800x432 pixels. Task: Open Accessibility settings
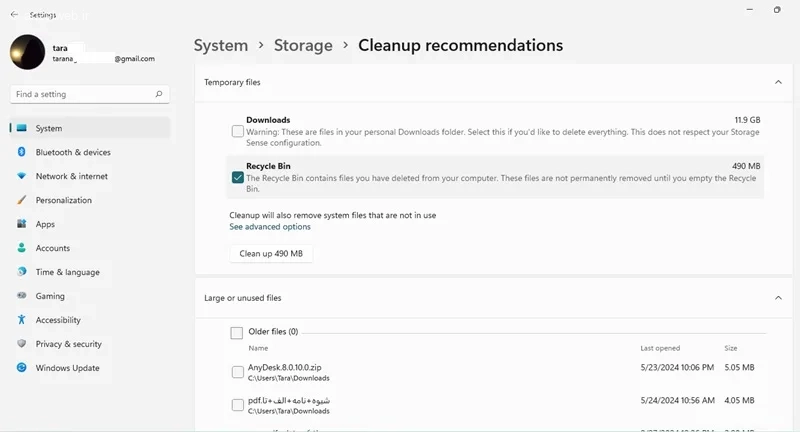(x=90, y=320)
